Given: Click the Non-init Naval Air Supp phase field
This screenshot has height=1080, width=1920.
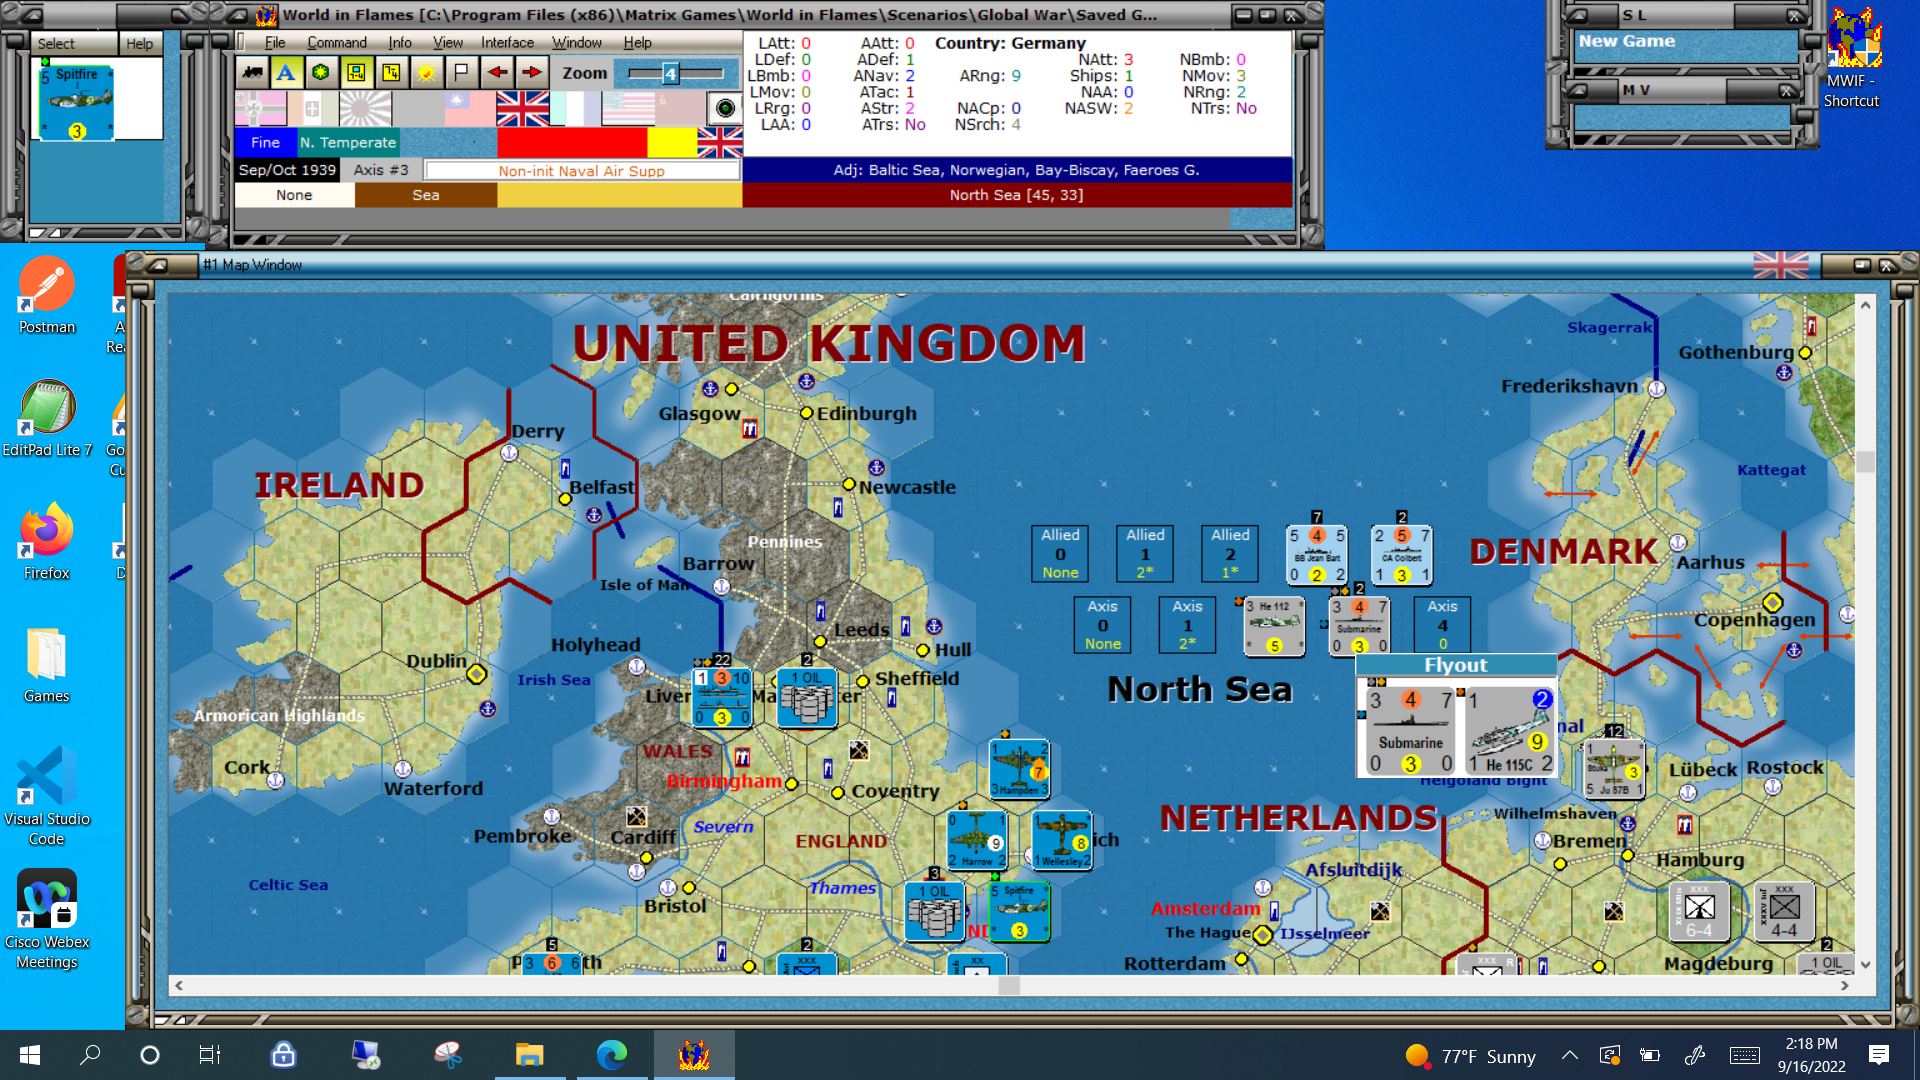Looking at the screenshot, I should (582, 171).
